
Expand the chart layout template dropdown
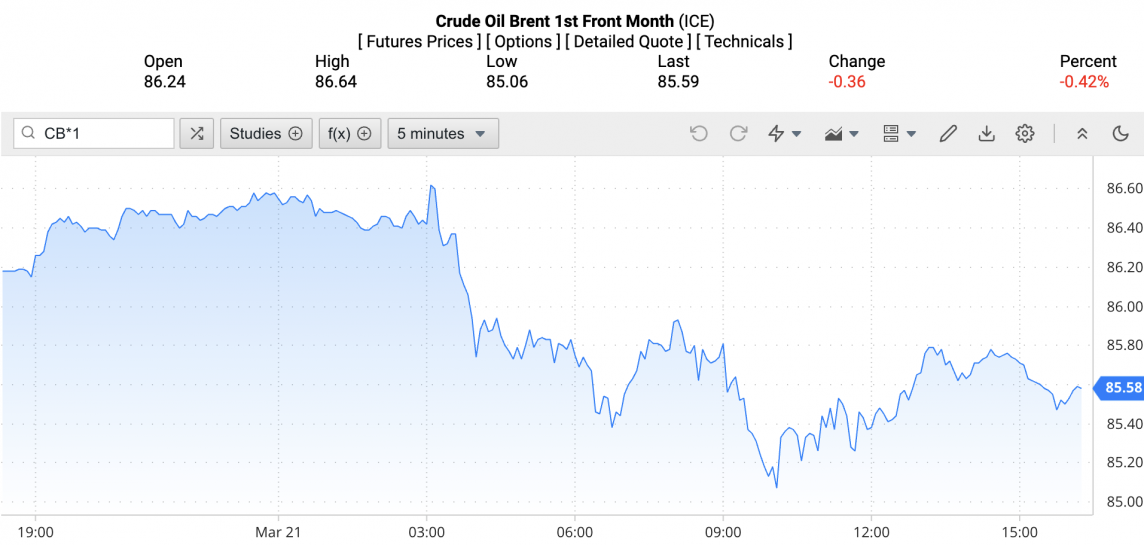point(899,134)
